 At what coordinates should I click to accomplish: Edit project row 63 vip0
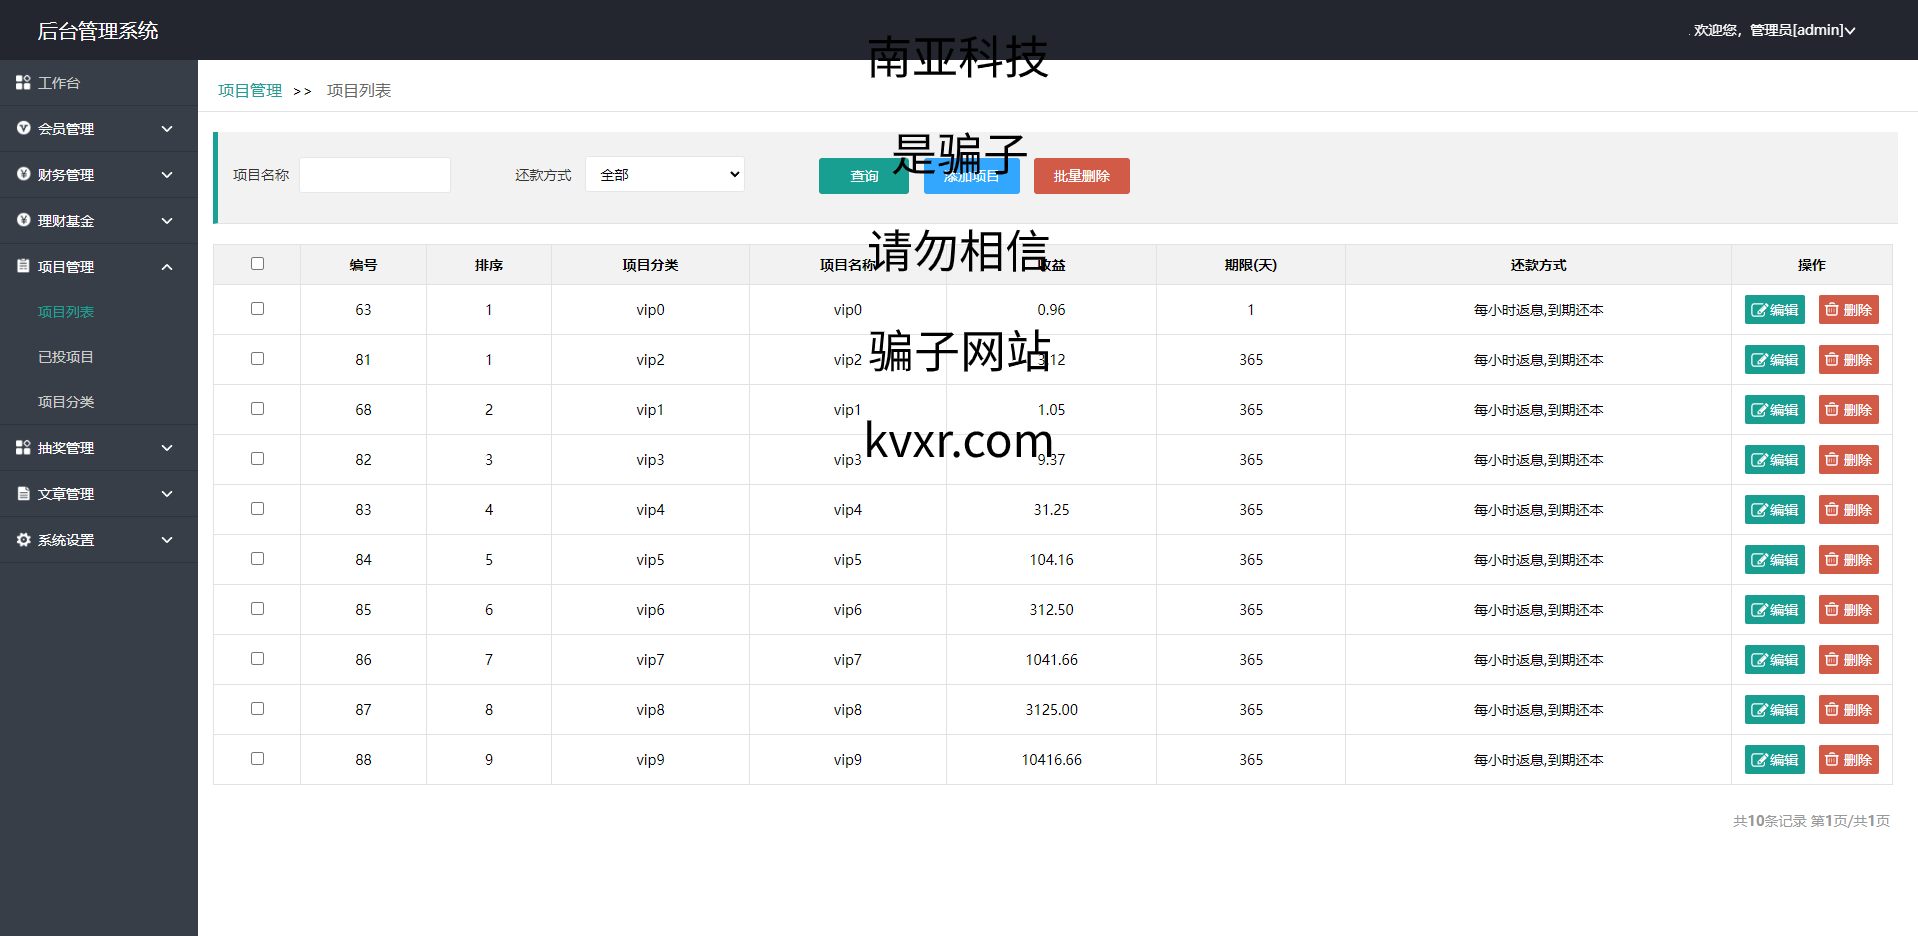(1774, 310)
